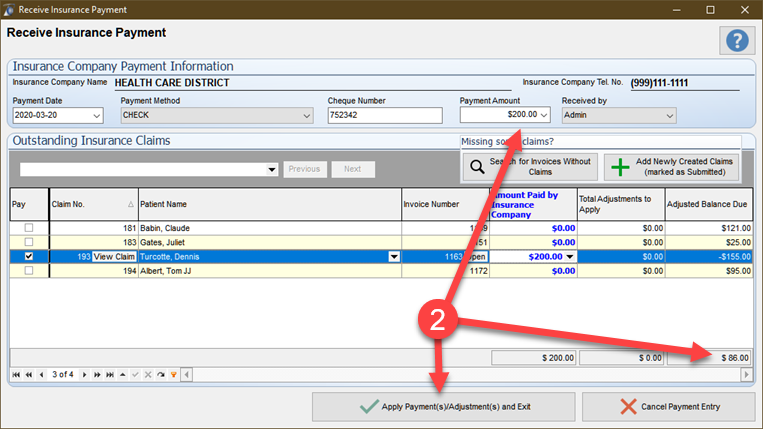Go to previous record arrow in navigator

click(40, 375)
